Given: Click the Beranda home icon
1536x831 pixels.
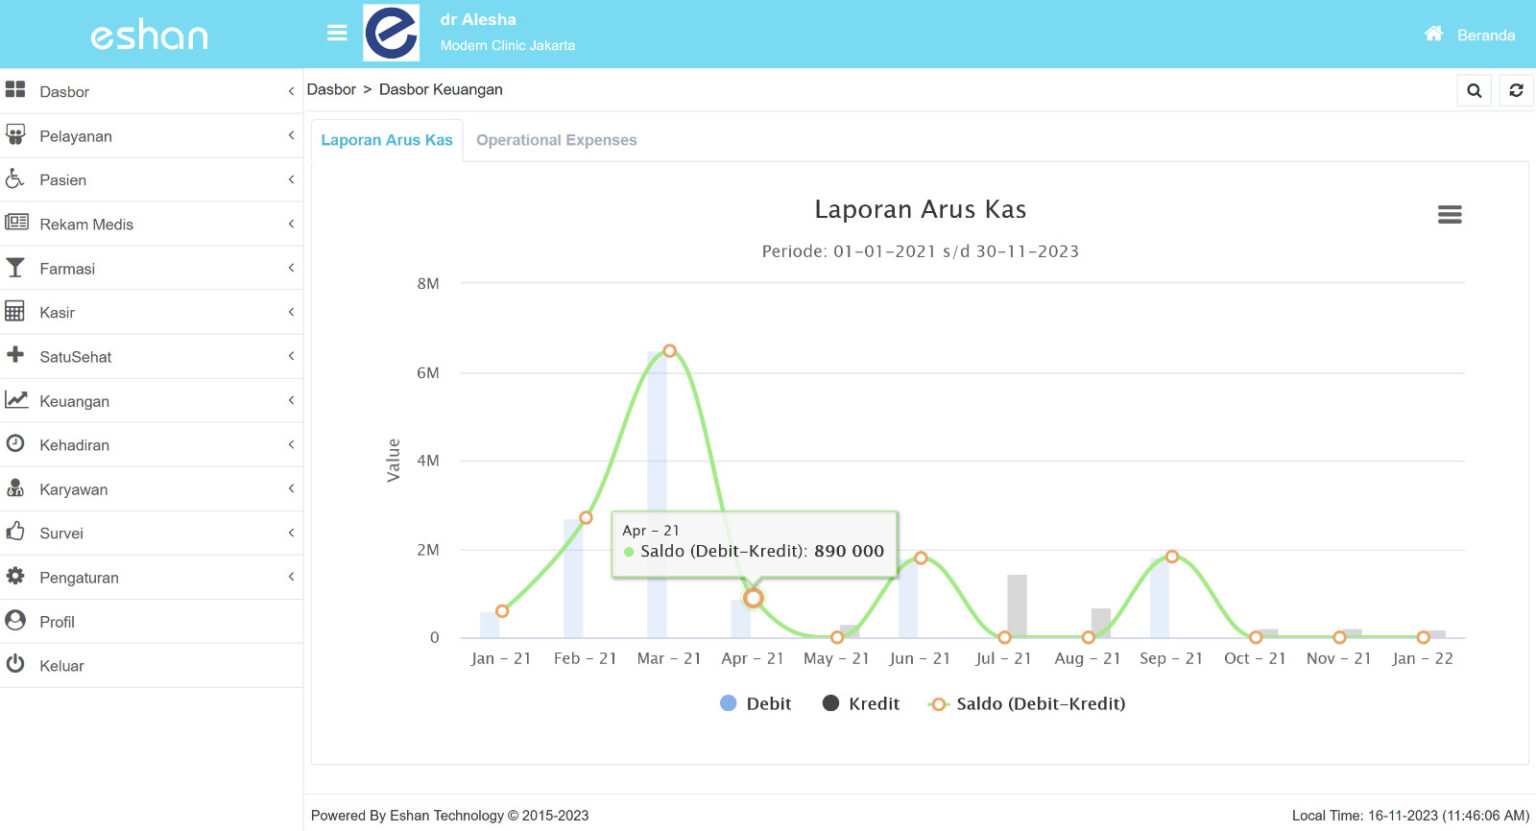Looking at the screenshot, I should click(1433, 34).
